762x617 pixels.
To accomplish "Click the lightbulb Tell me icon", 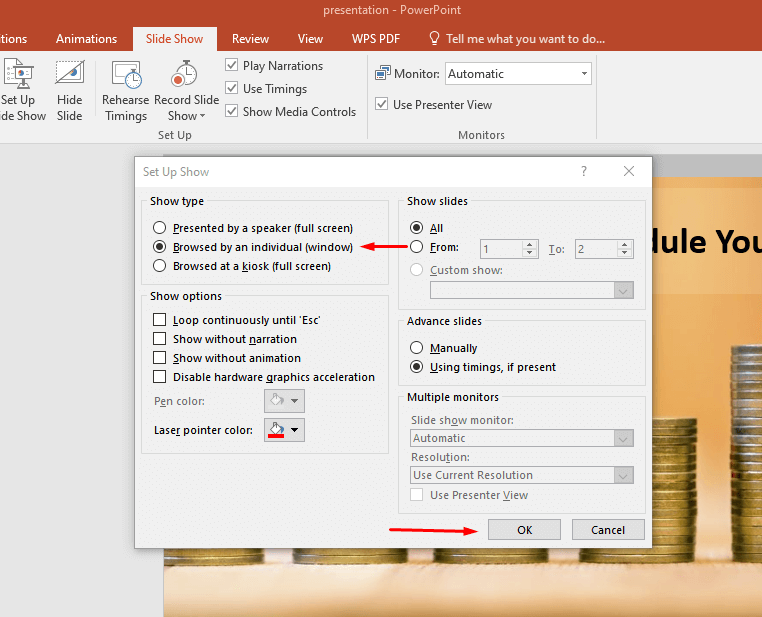I will [x=434, y=39].
